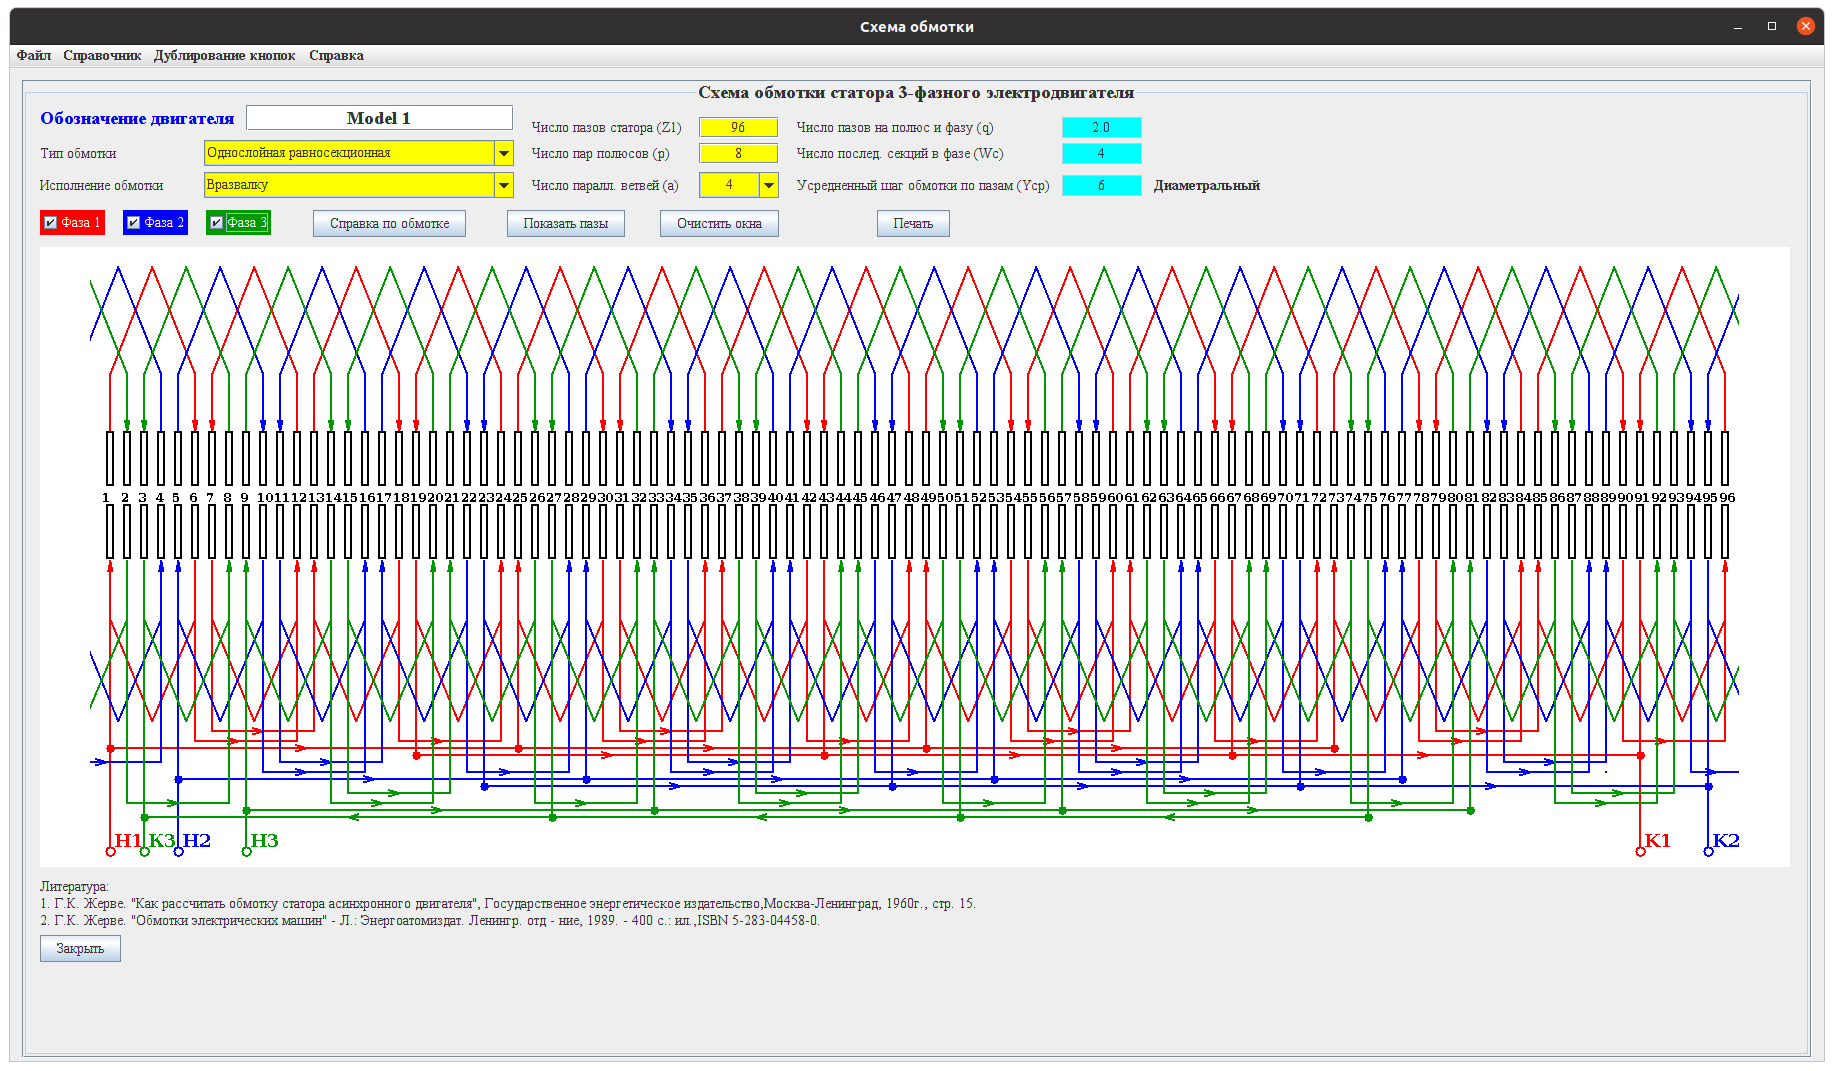The image size is (1834, 1071).
Task: Open the Исполнение обмотки dropdown arrow
Action: coord(504,185)
